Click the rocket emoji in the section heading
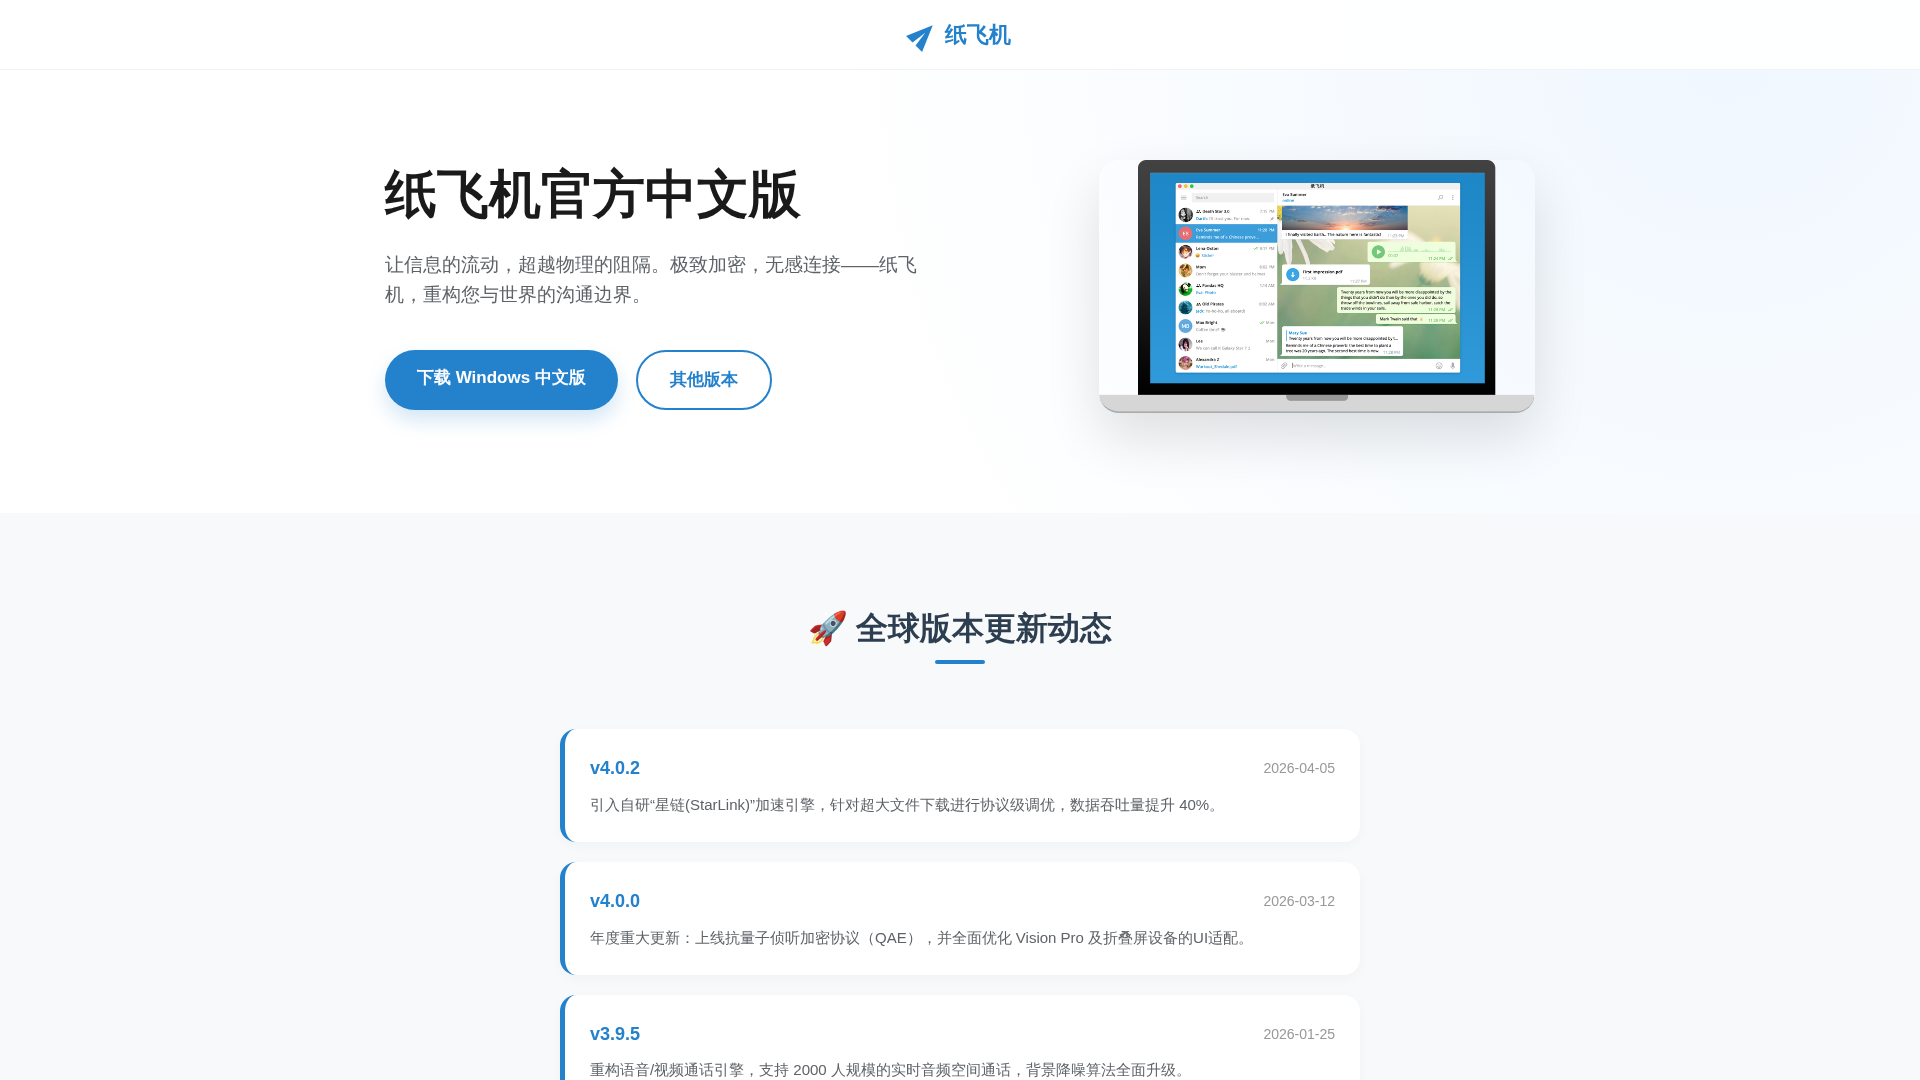Screen dimensions: 1920x1080 [828, 629]
